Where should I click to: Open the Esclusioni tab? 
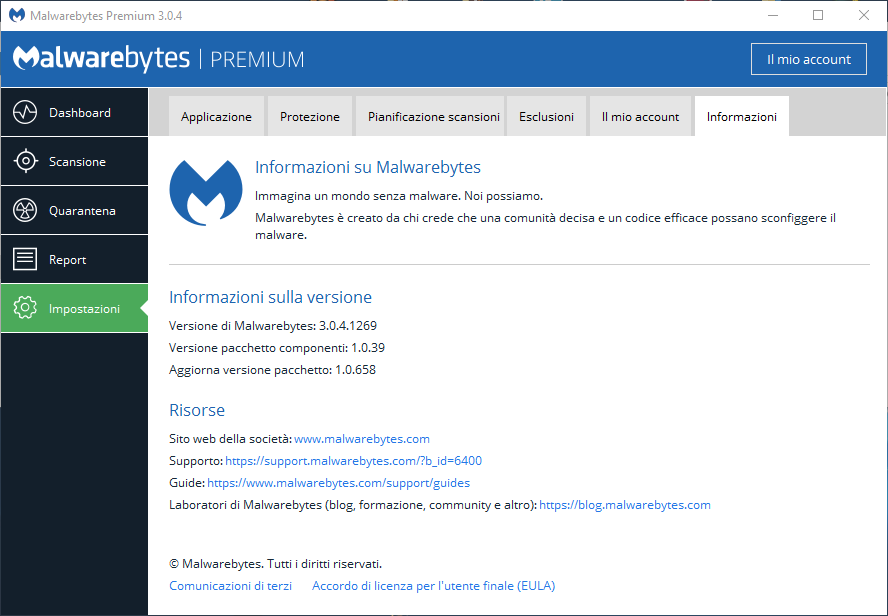(x=547, y=117)
